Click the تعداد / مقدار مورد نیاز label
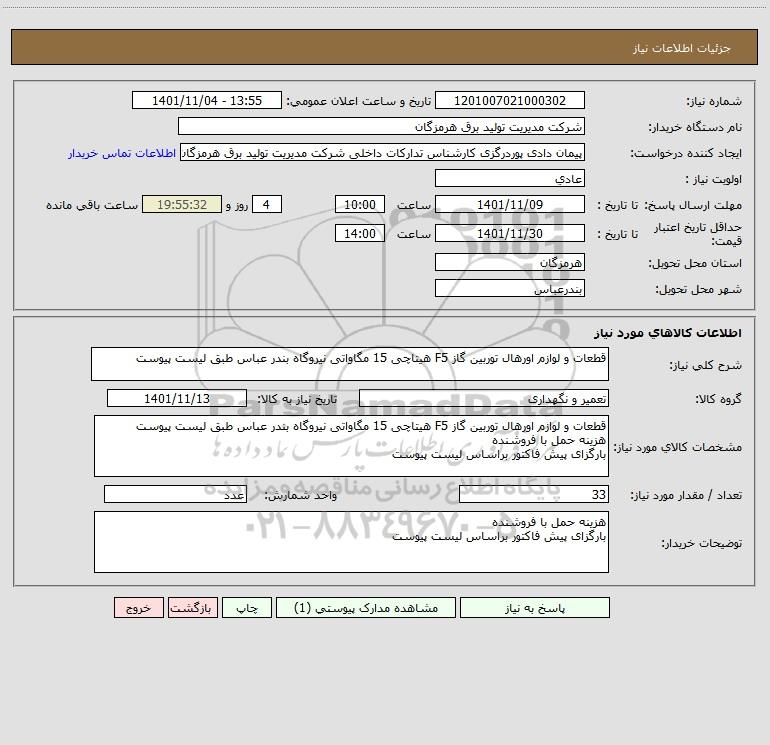This screenshot has width=770, height=745. [x=686, y=496]
